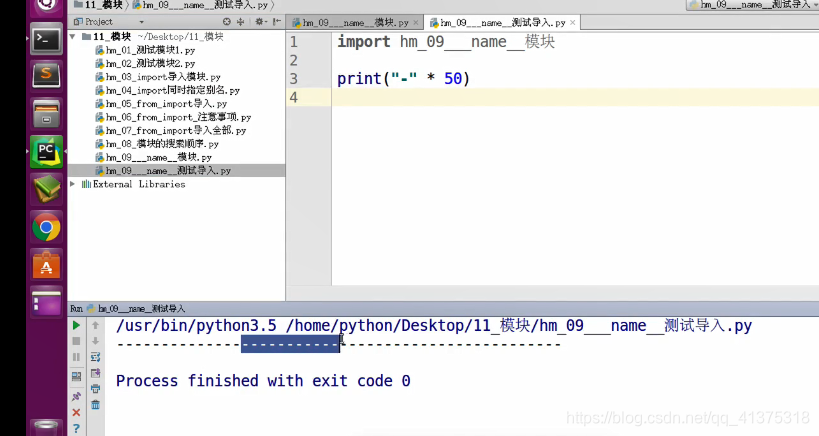Screen dimensions: 819x436
Task: Click scroll from source target icon
Action: pyautogui.click(x=227, y=22)
